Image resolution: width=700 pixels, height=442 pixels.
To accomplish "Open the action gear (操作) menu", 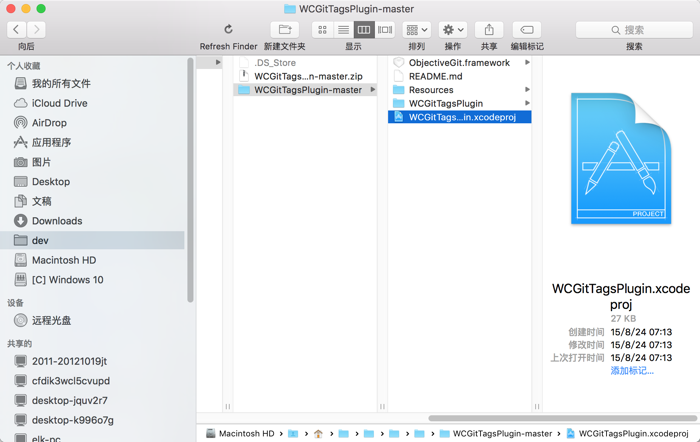I will point(453,30).
